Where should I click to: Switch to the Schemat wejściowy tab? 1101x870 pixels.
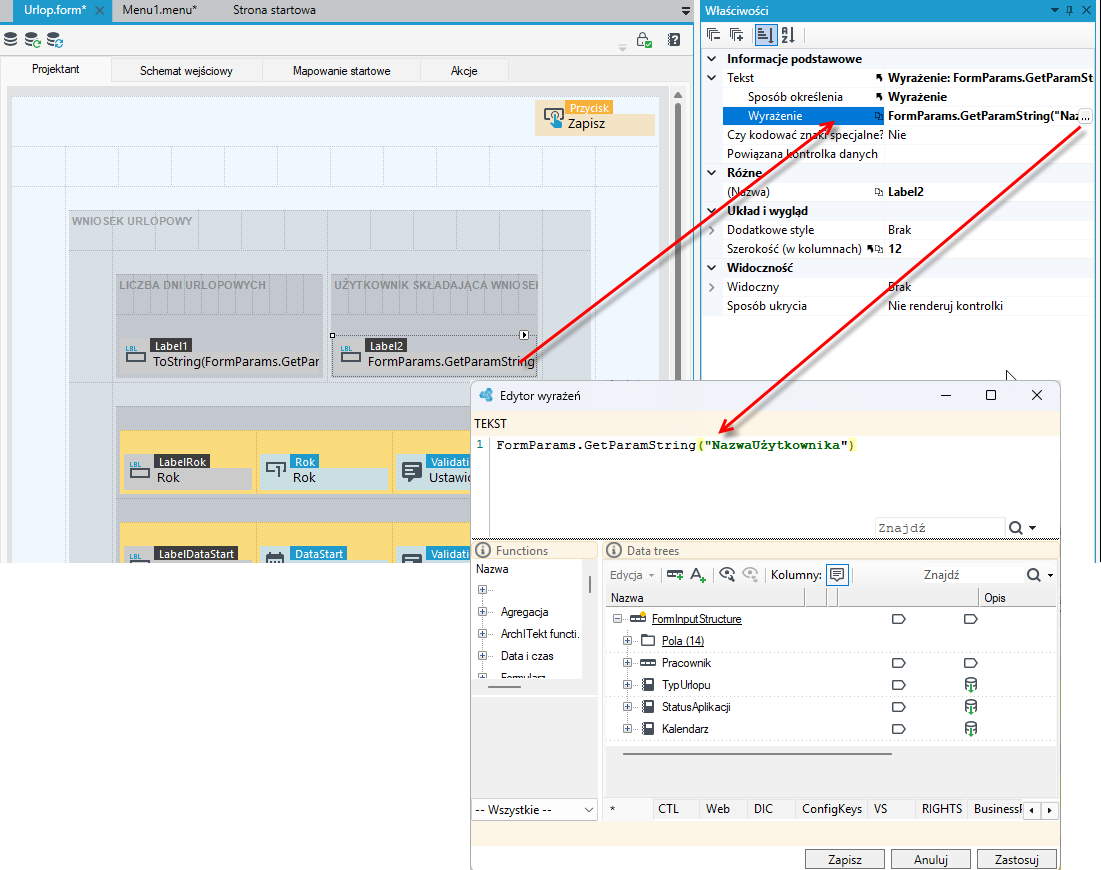tap(186, 71)
